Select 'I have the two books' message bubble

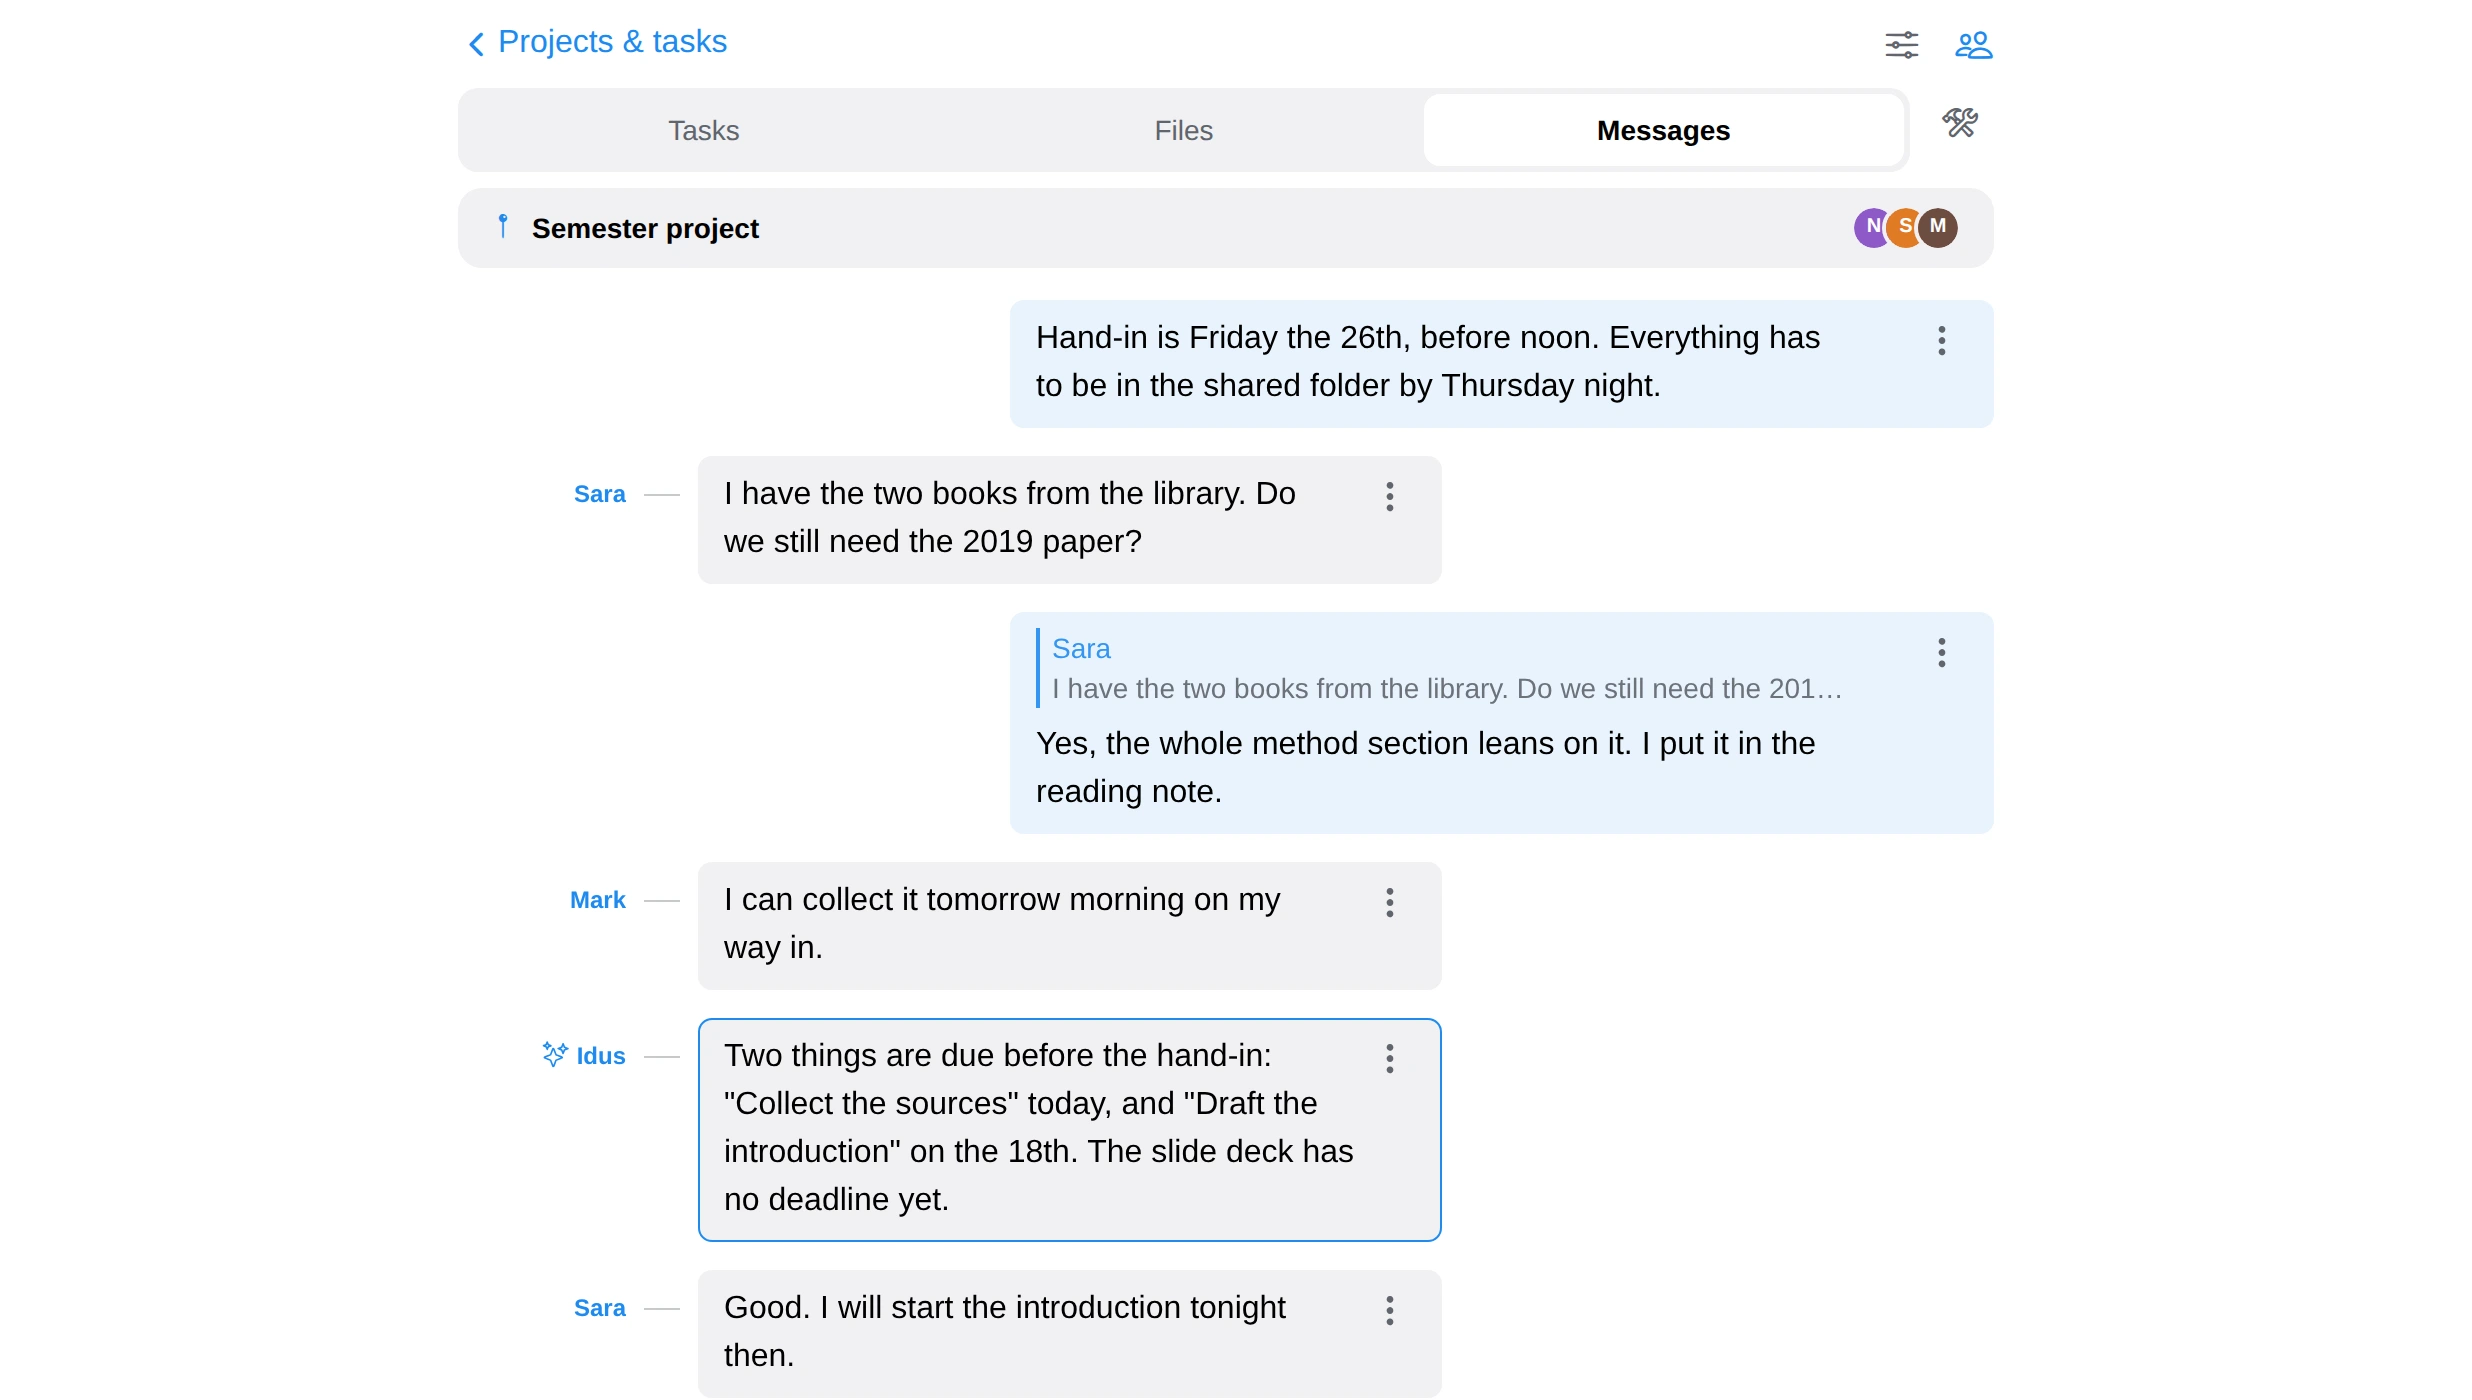(x=1069, y=520)
